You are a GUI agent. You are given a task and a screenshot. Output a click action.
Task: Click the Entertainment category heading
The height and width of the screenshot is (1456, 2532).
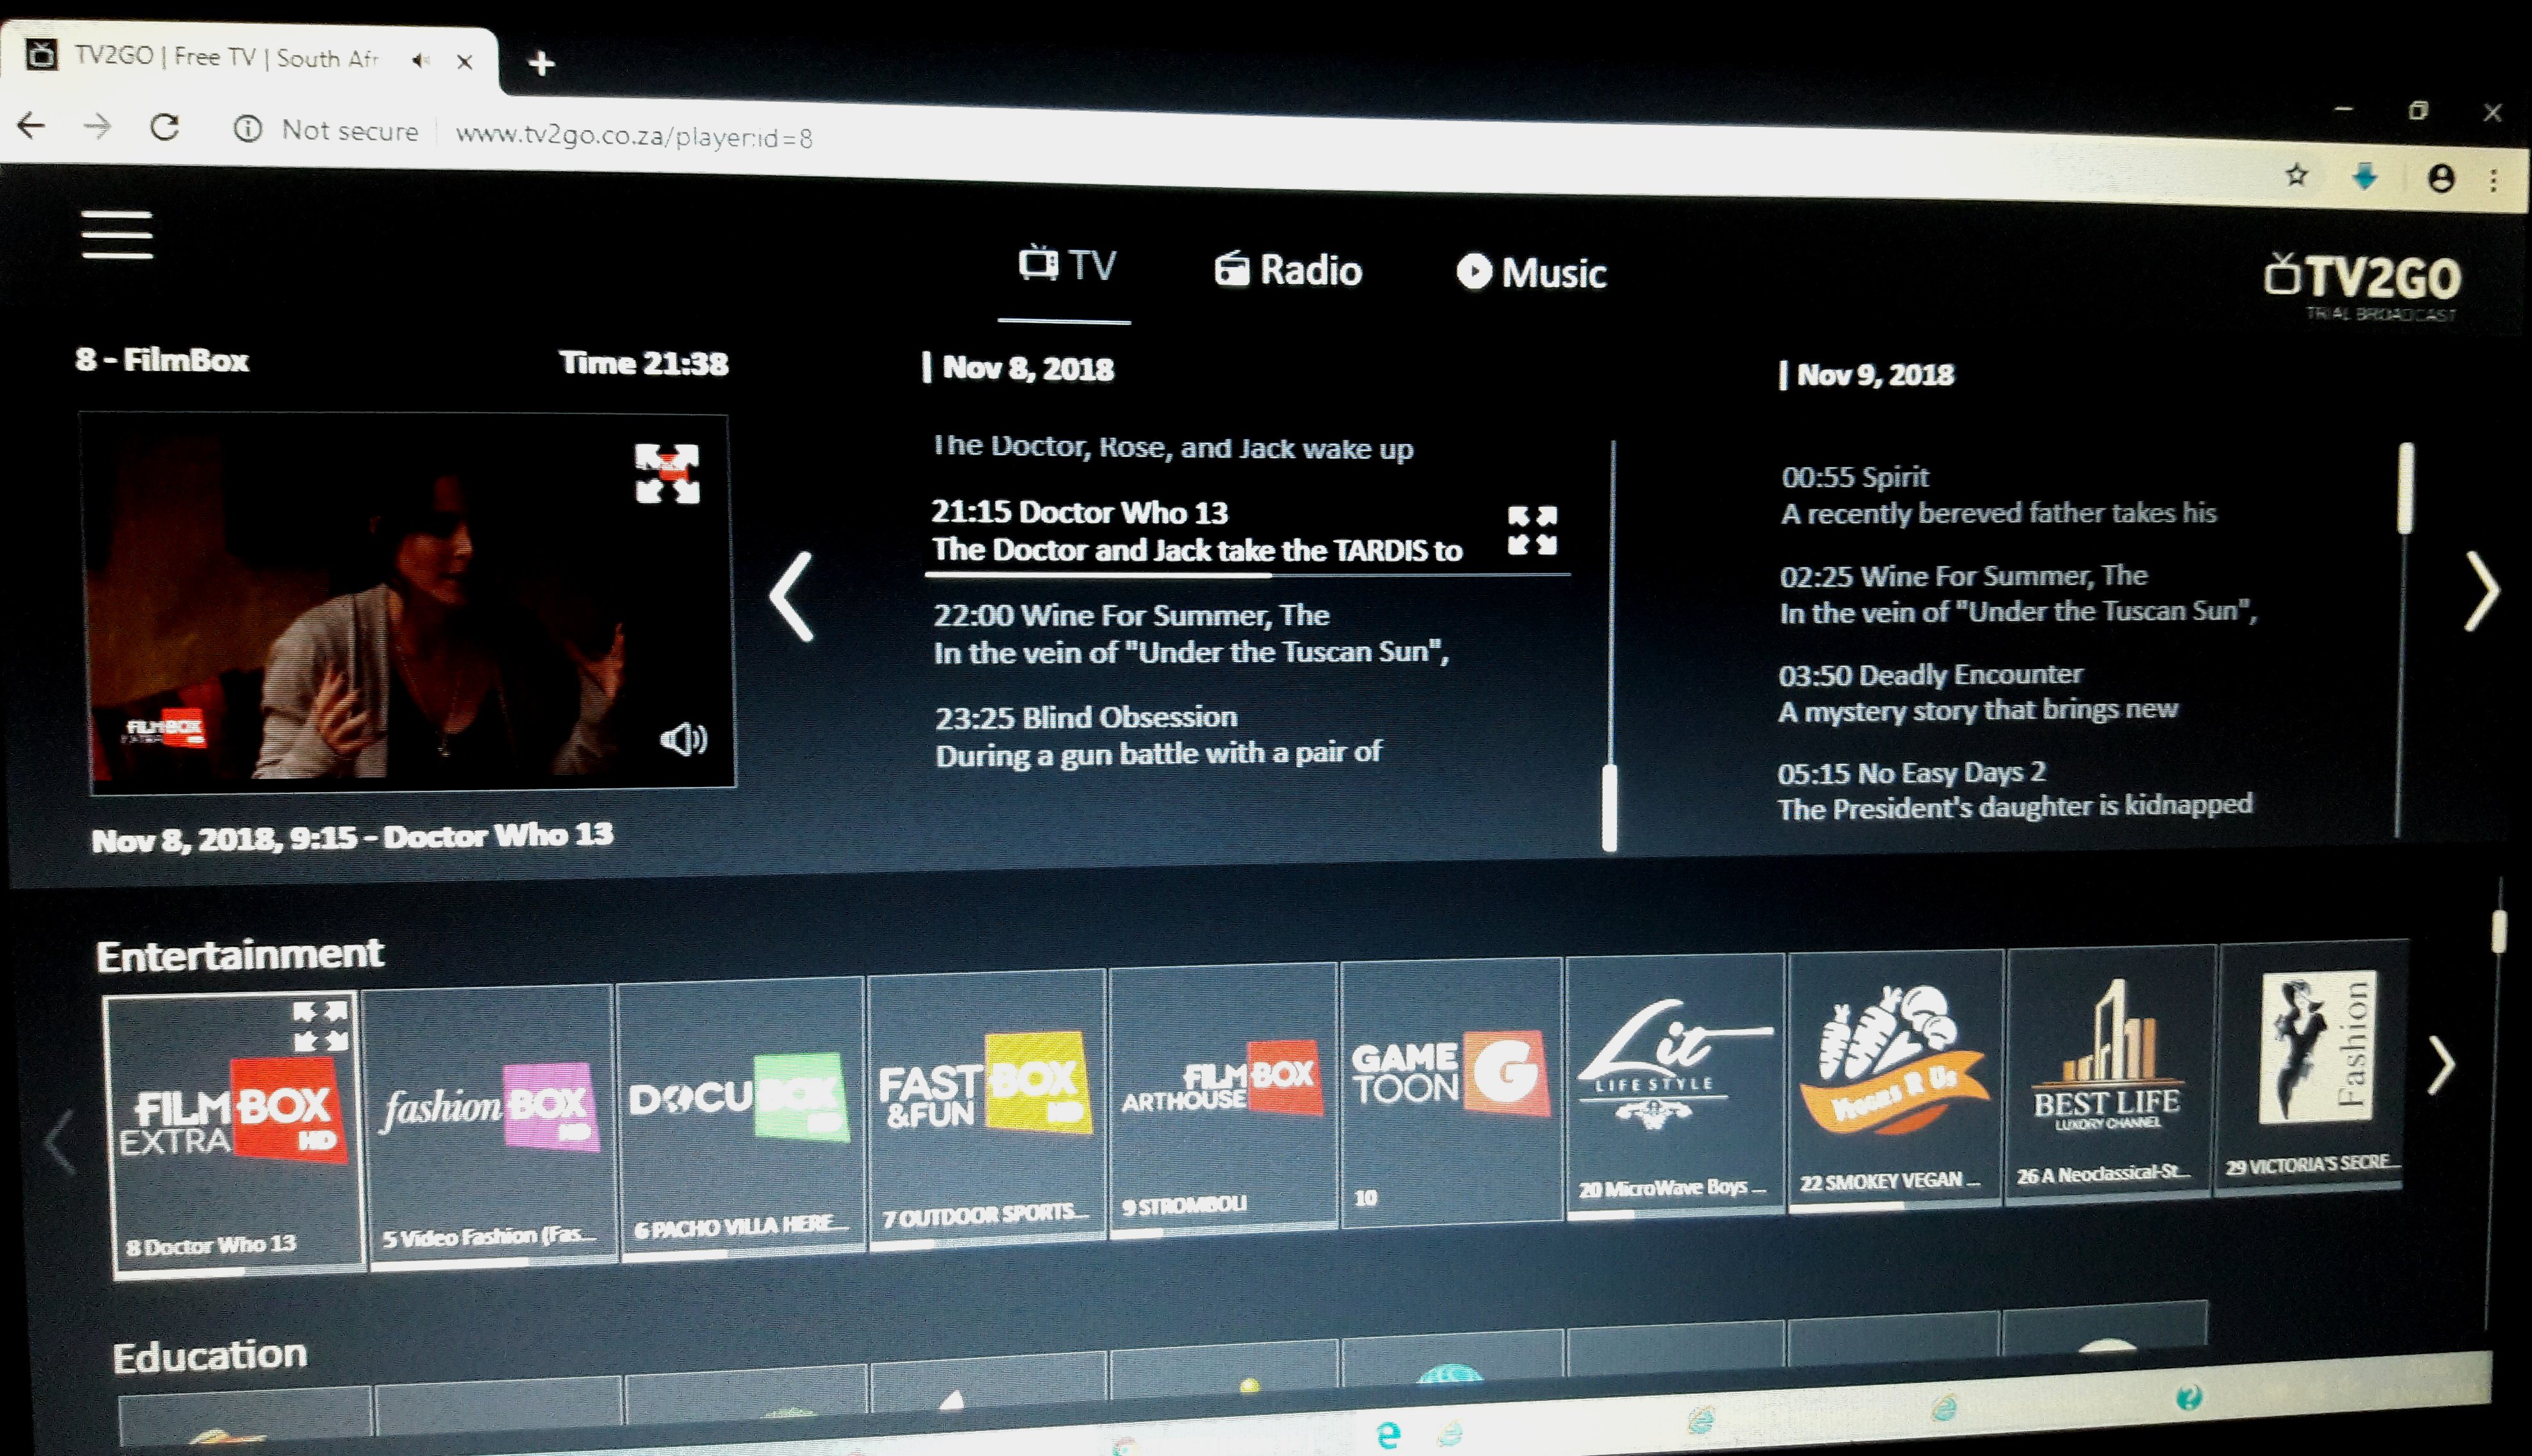point(239,955)
